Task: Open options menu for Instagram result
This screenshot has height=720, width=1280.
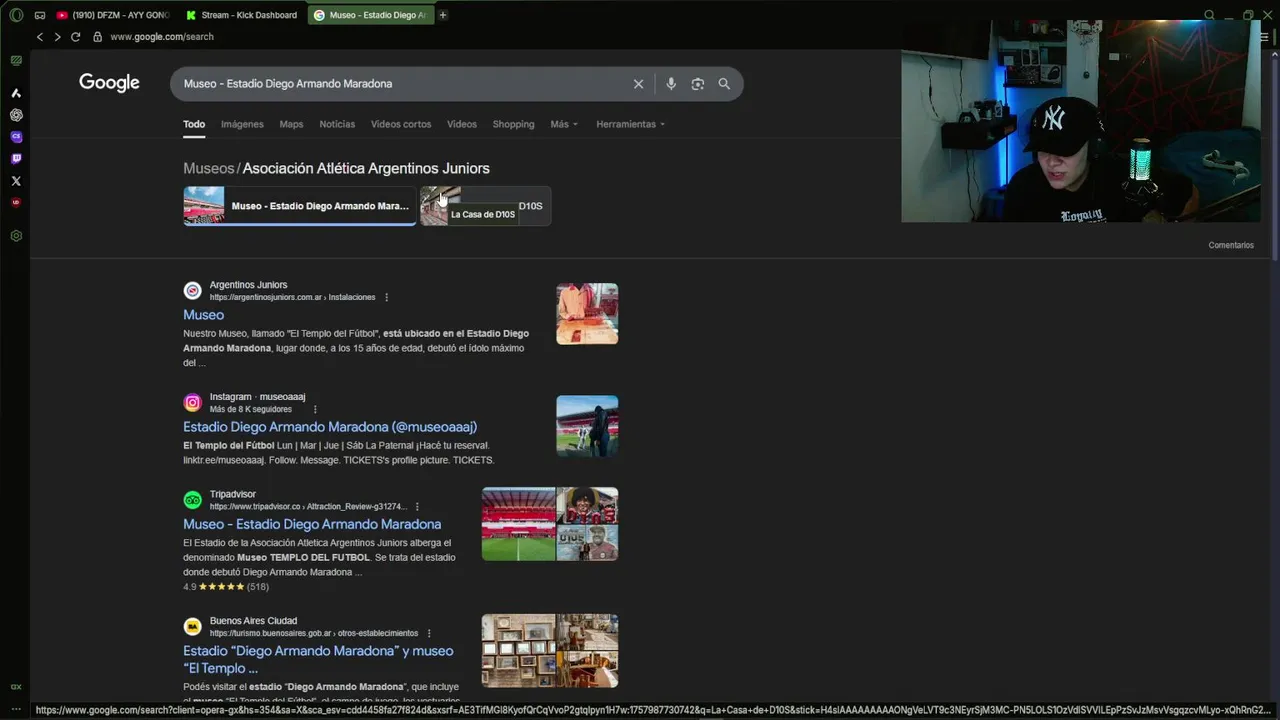Action: [315, 409]
